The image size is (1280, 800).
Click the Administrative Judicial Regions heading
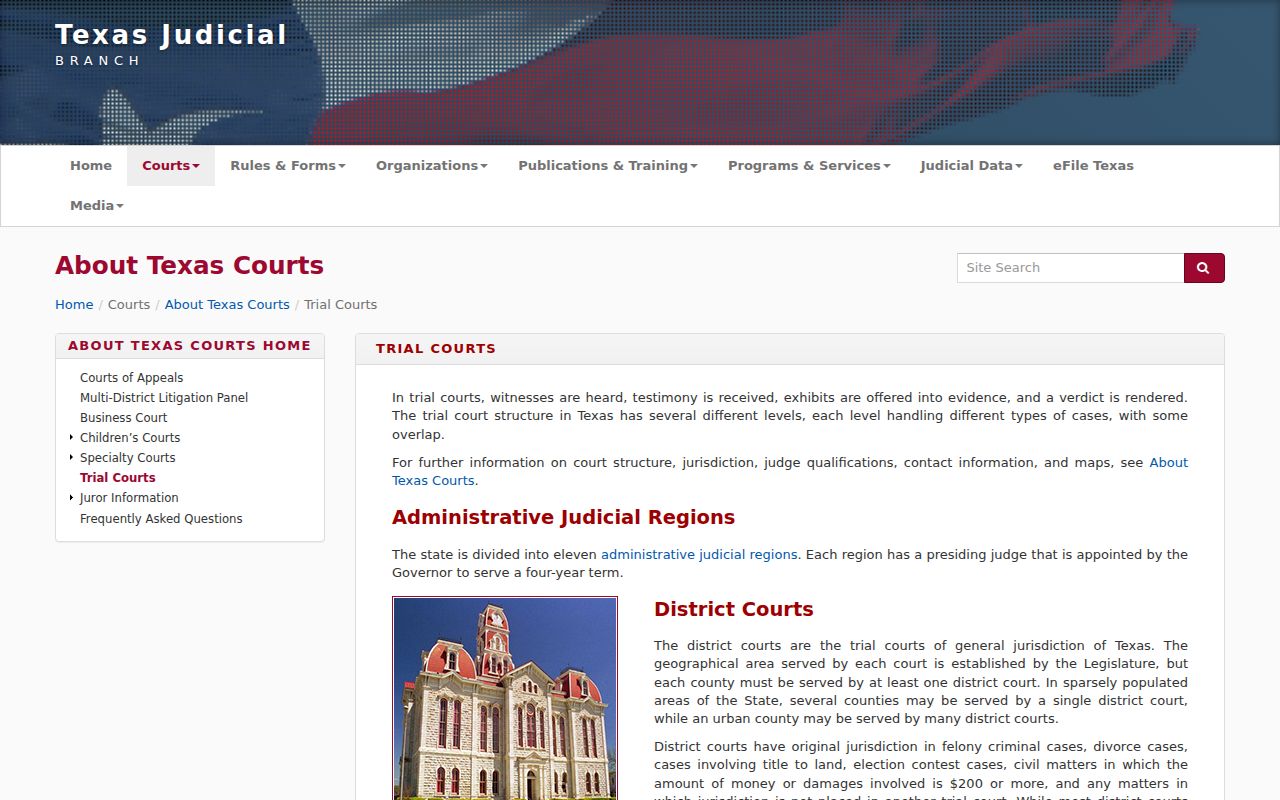pyautogui.click(x=563, y=518)
